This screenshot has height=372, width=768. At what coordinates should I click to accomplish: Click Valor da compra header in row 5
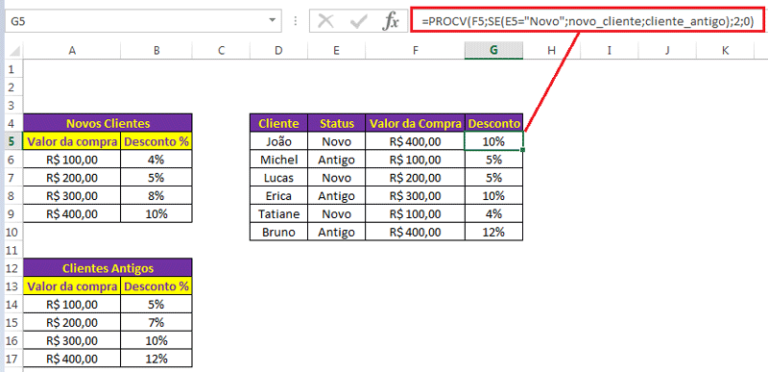(x=72, y=141)
